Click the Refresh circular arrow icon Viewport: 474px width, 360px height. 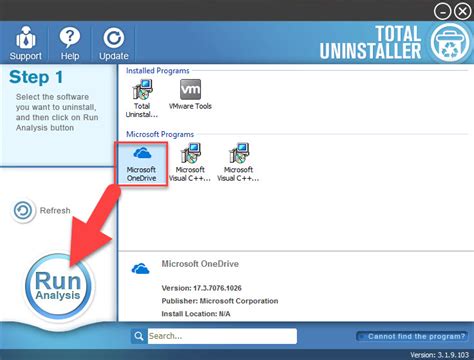tap(23, 211)
